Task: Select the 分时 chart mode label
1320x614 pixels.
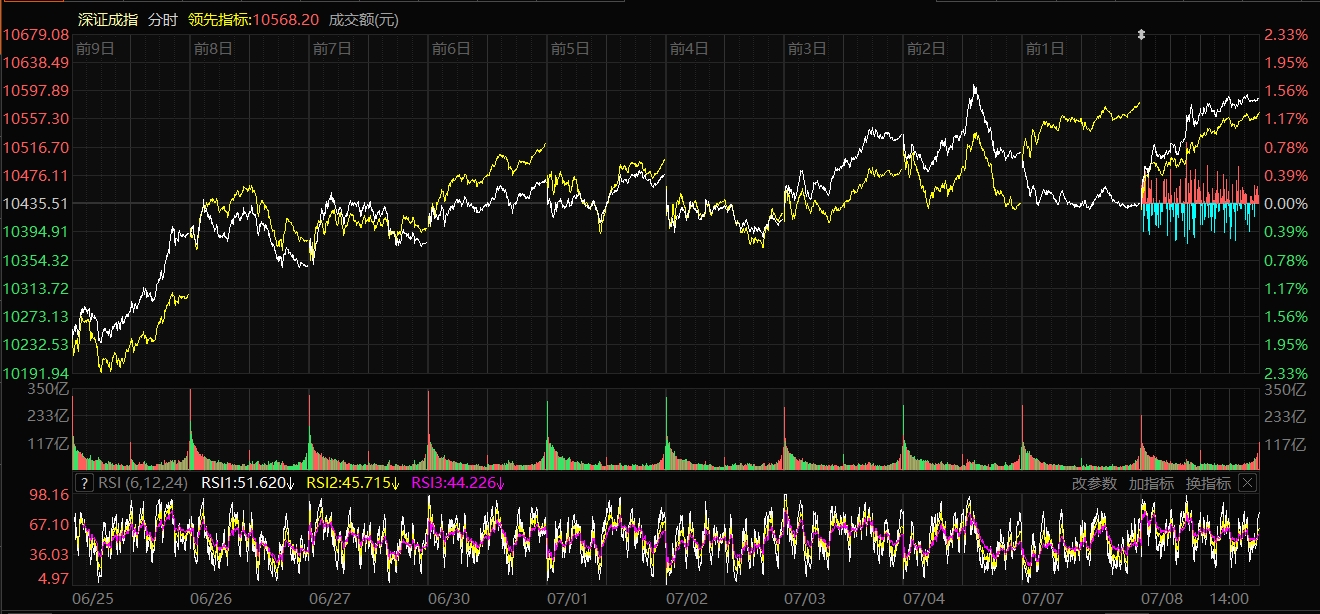Action: click(x=162, y=20)
